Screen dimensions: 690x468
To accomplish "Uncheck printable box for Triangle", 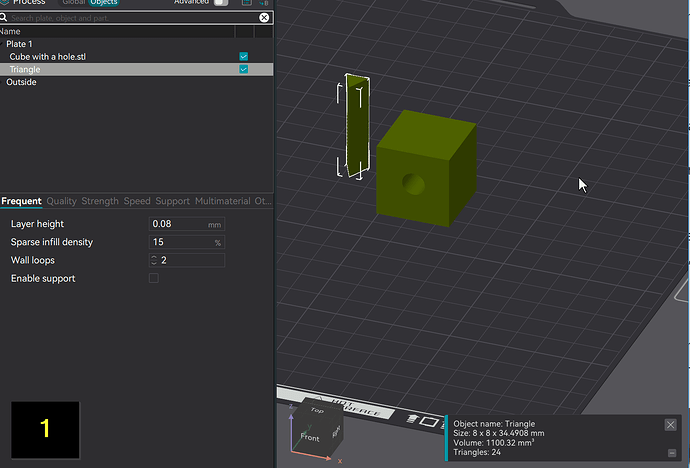I will pyautogui.click(x=243, y=69).
